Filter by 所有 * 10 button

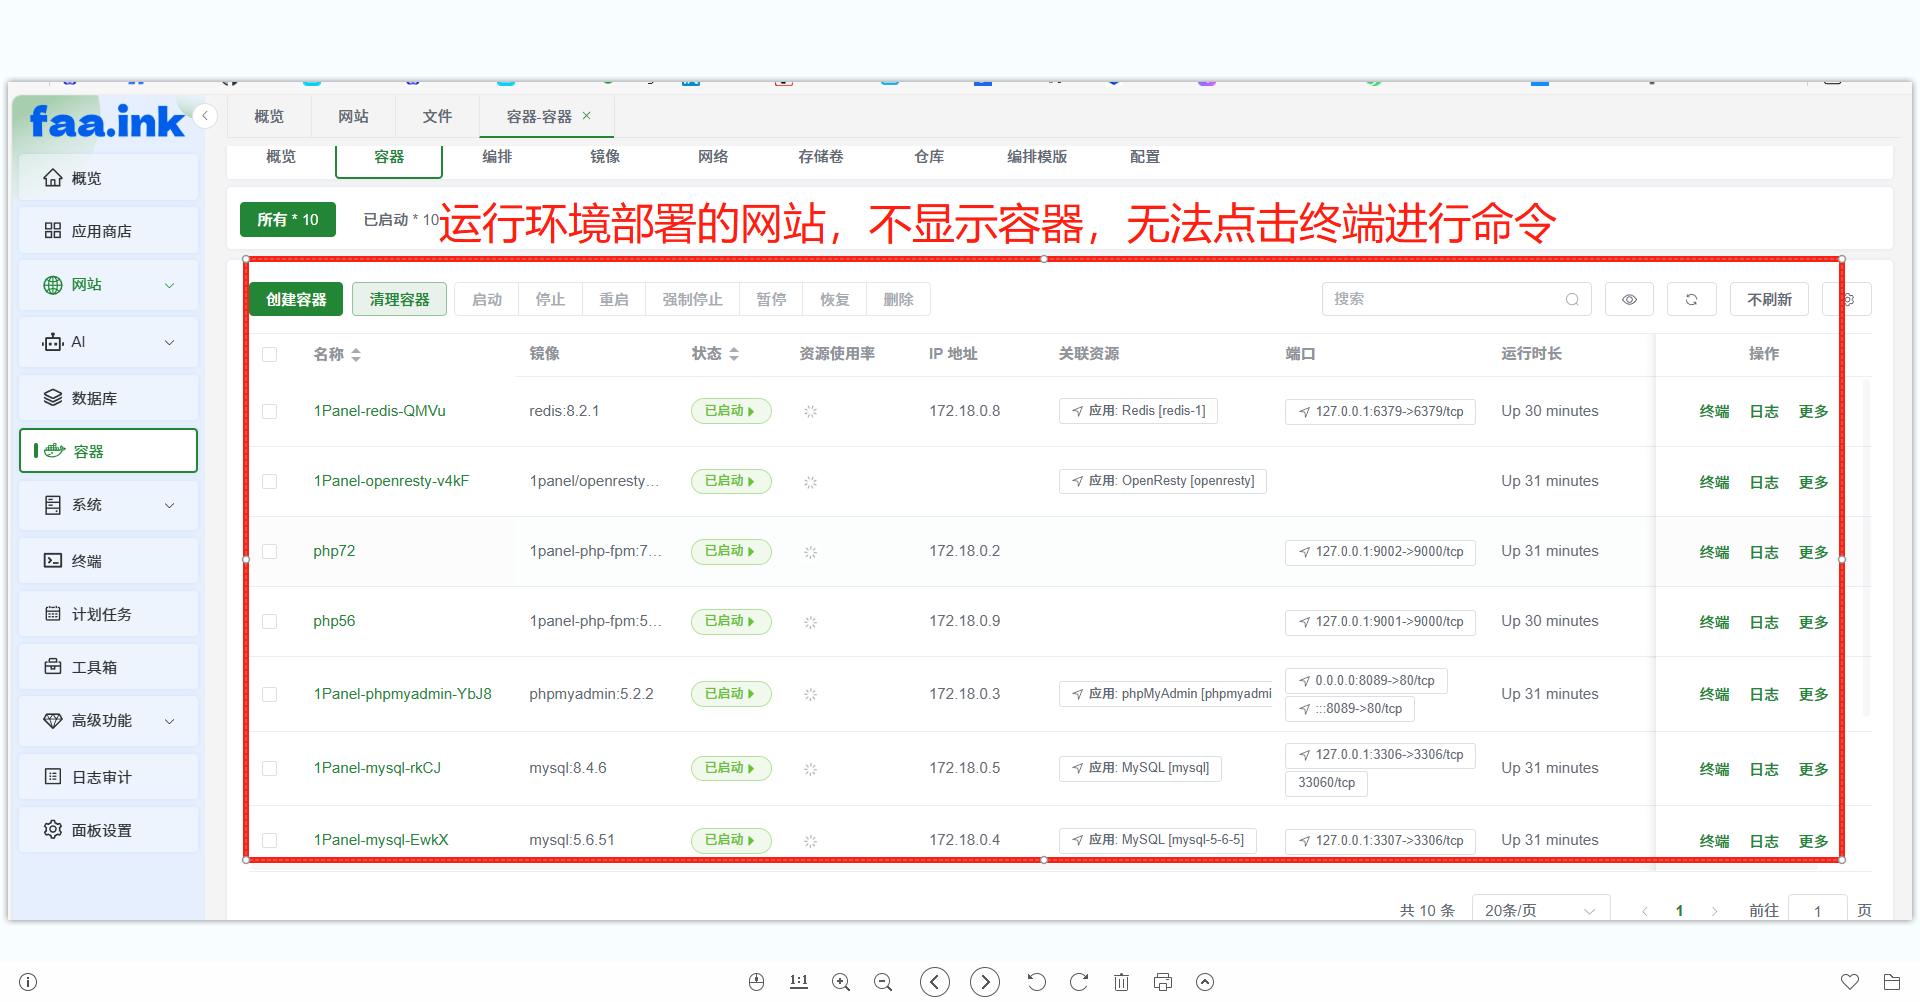click(x=288, y=220)
